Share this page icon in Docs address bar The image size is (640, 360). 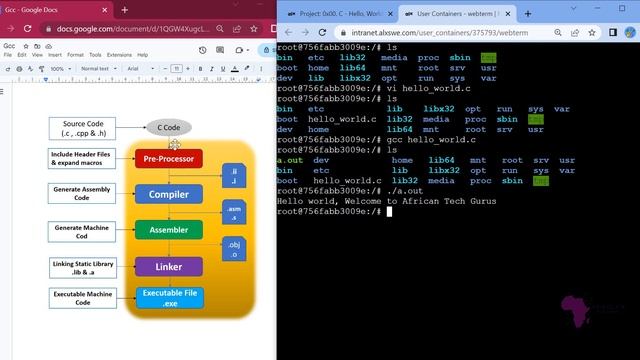click(237, 29)
